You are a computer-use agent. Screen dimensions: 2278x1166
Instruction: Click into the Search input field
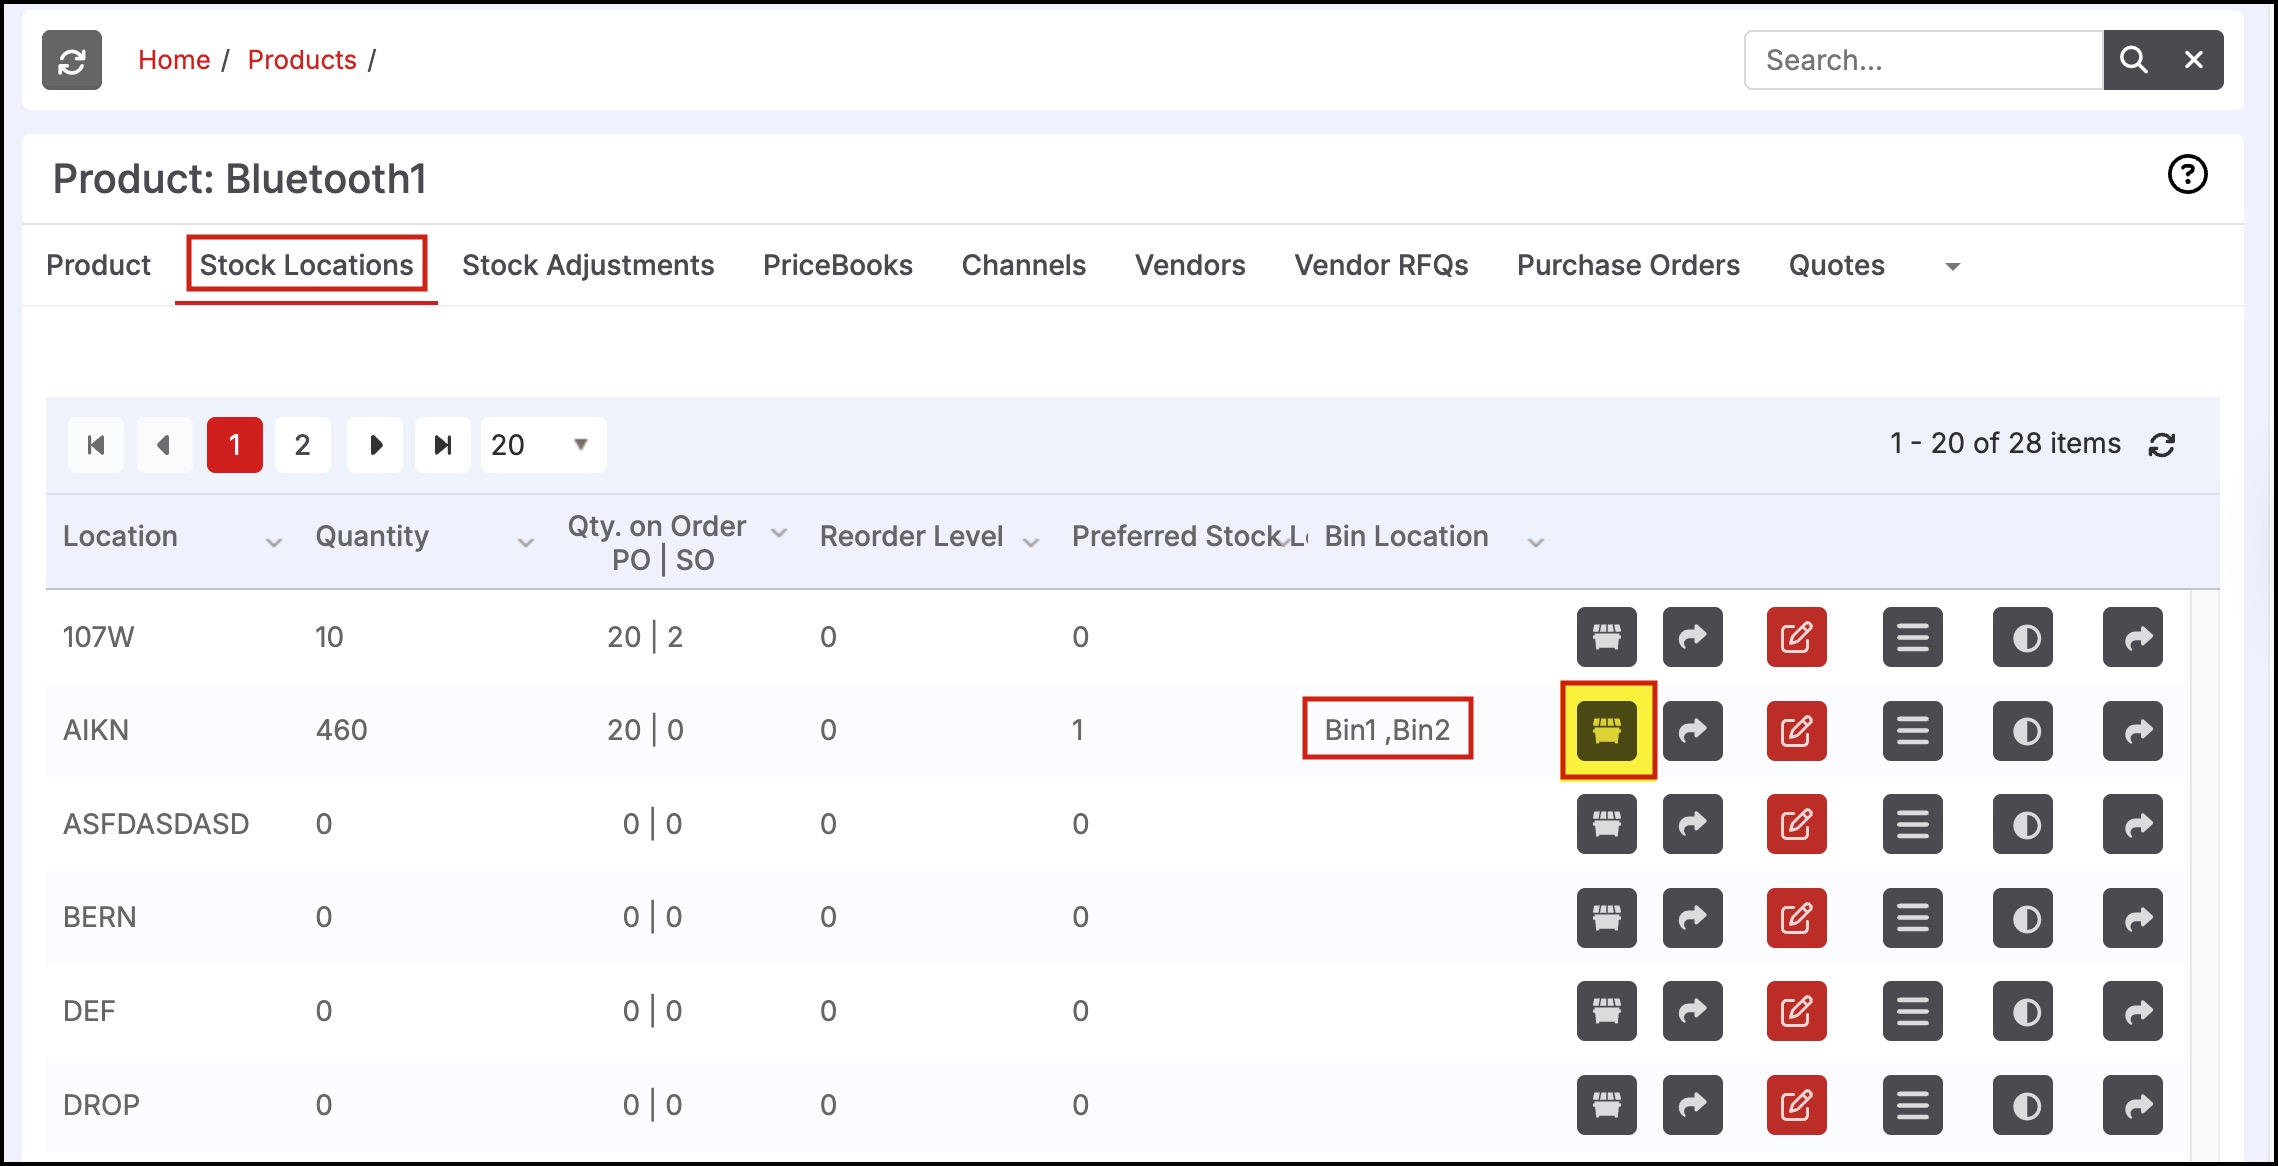[1924, 60]
